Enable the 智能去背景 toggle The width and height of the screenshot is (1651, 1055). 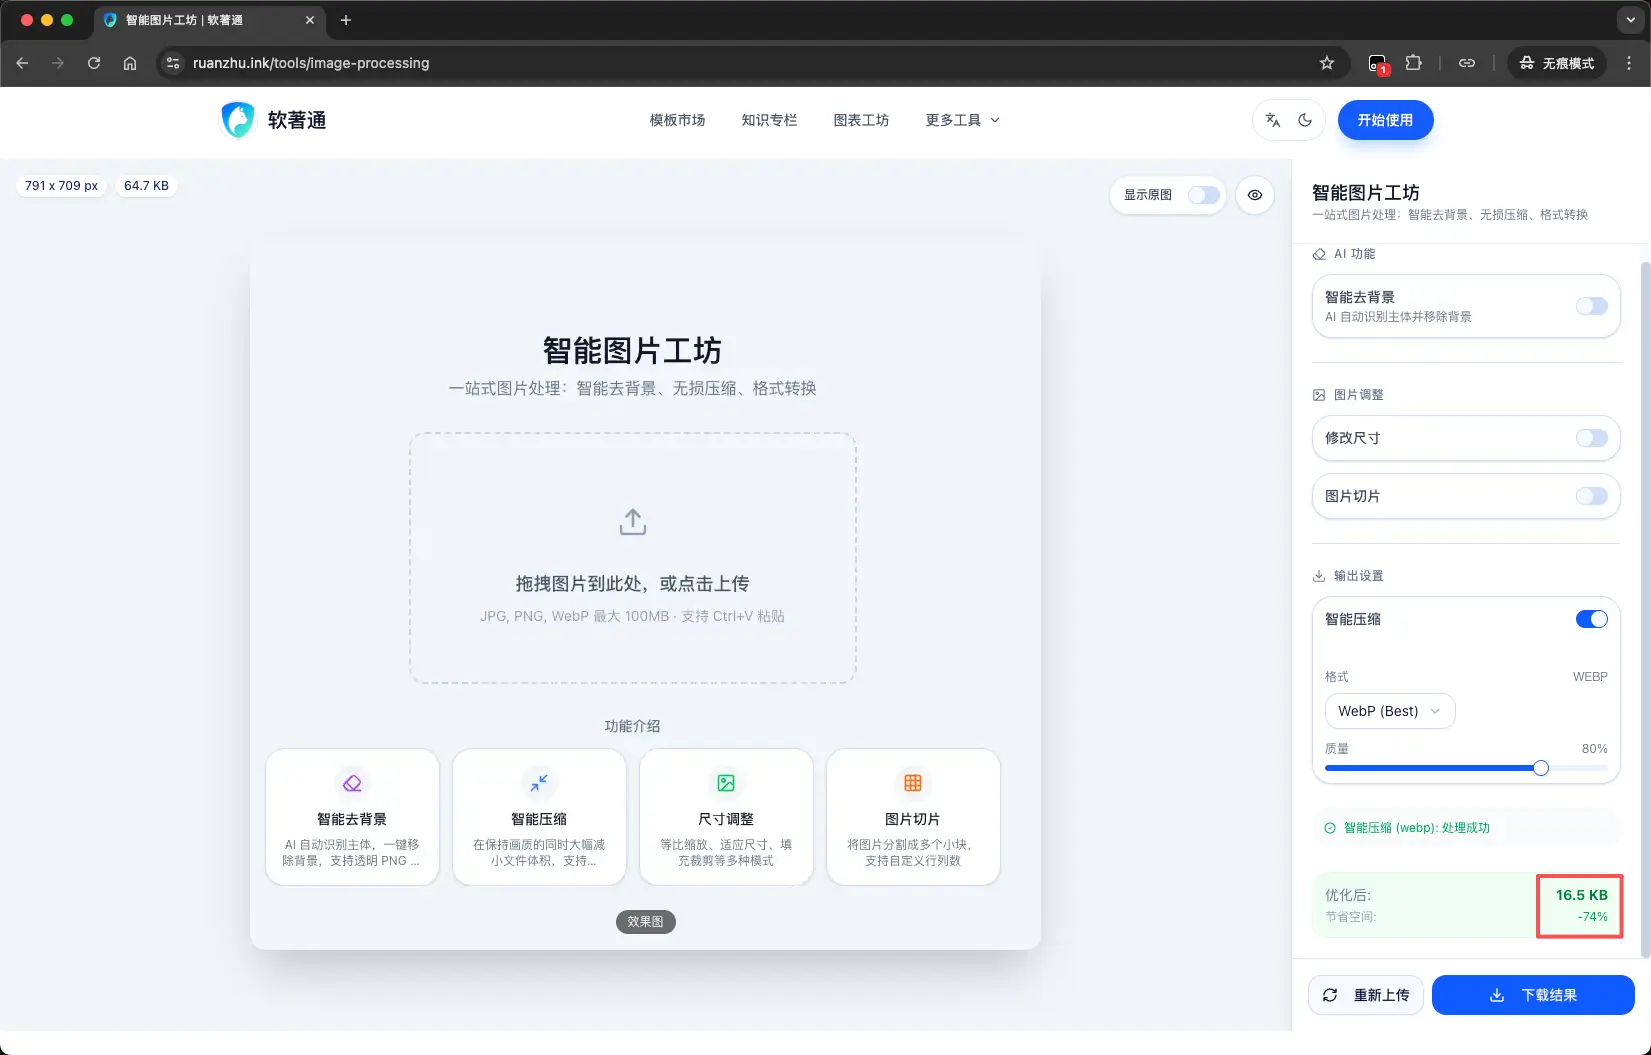pyautogui.click(x=1591, y=306)
